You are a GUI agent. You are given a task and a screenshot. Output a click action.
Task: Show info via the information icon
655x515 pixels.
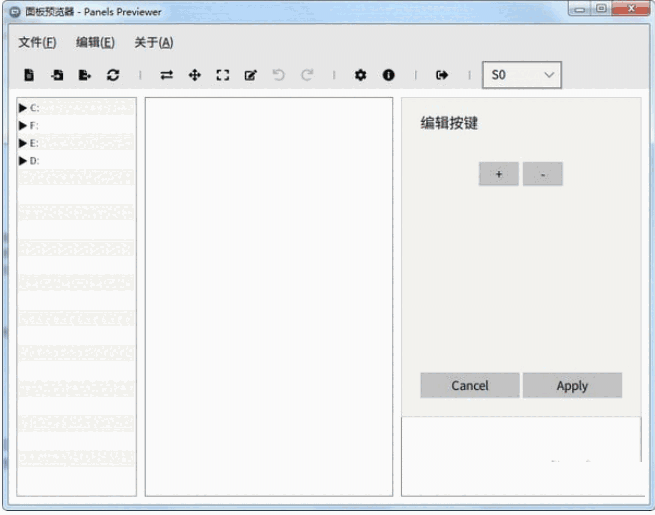pos(388,75)
